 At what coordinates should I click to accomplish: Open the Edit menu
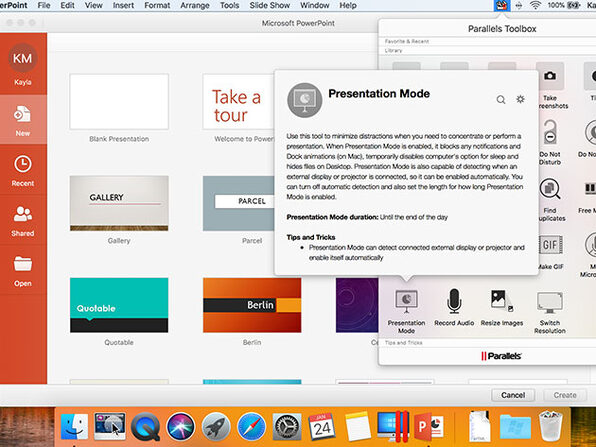[67, 5]
